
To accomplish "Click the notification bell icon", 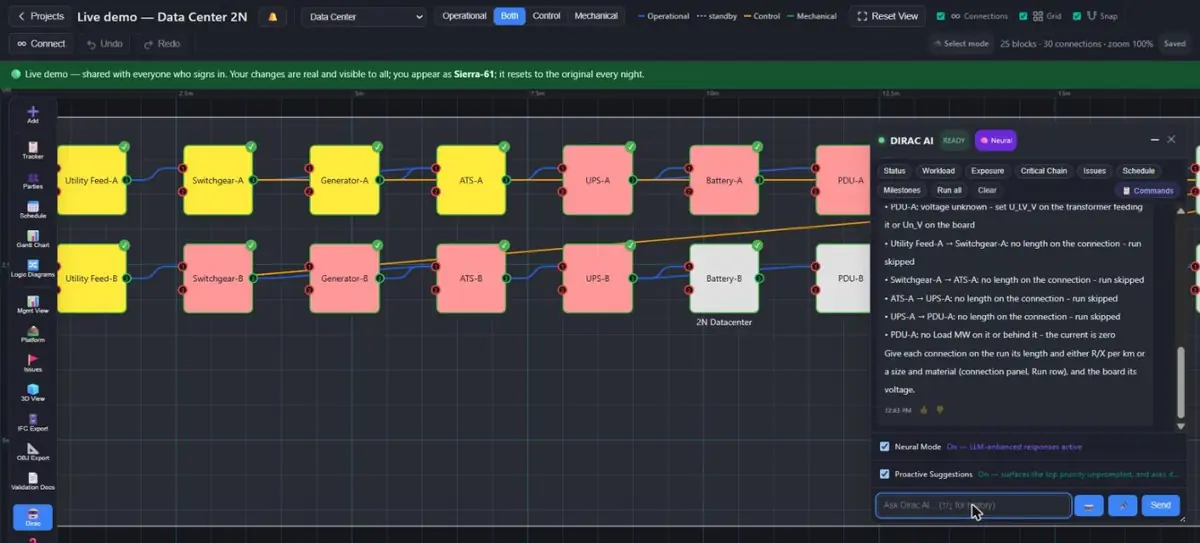I will (272, 17).
